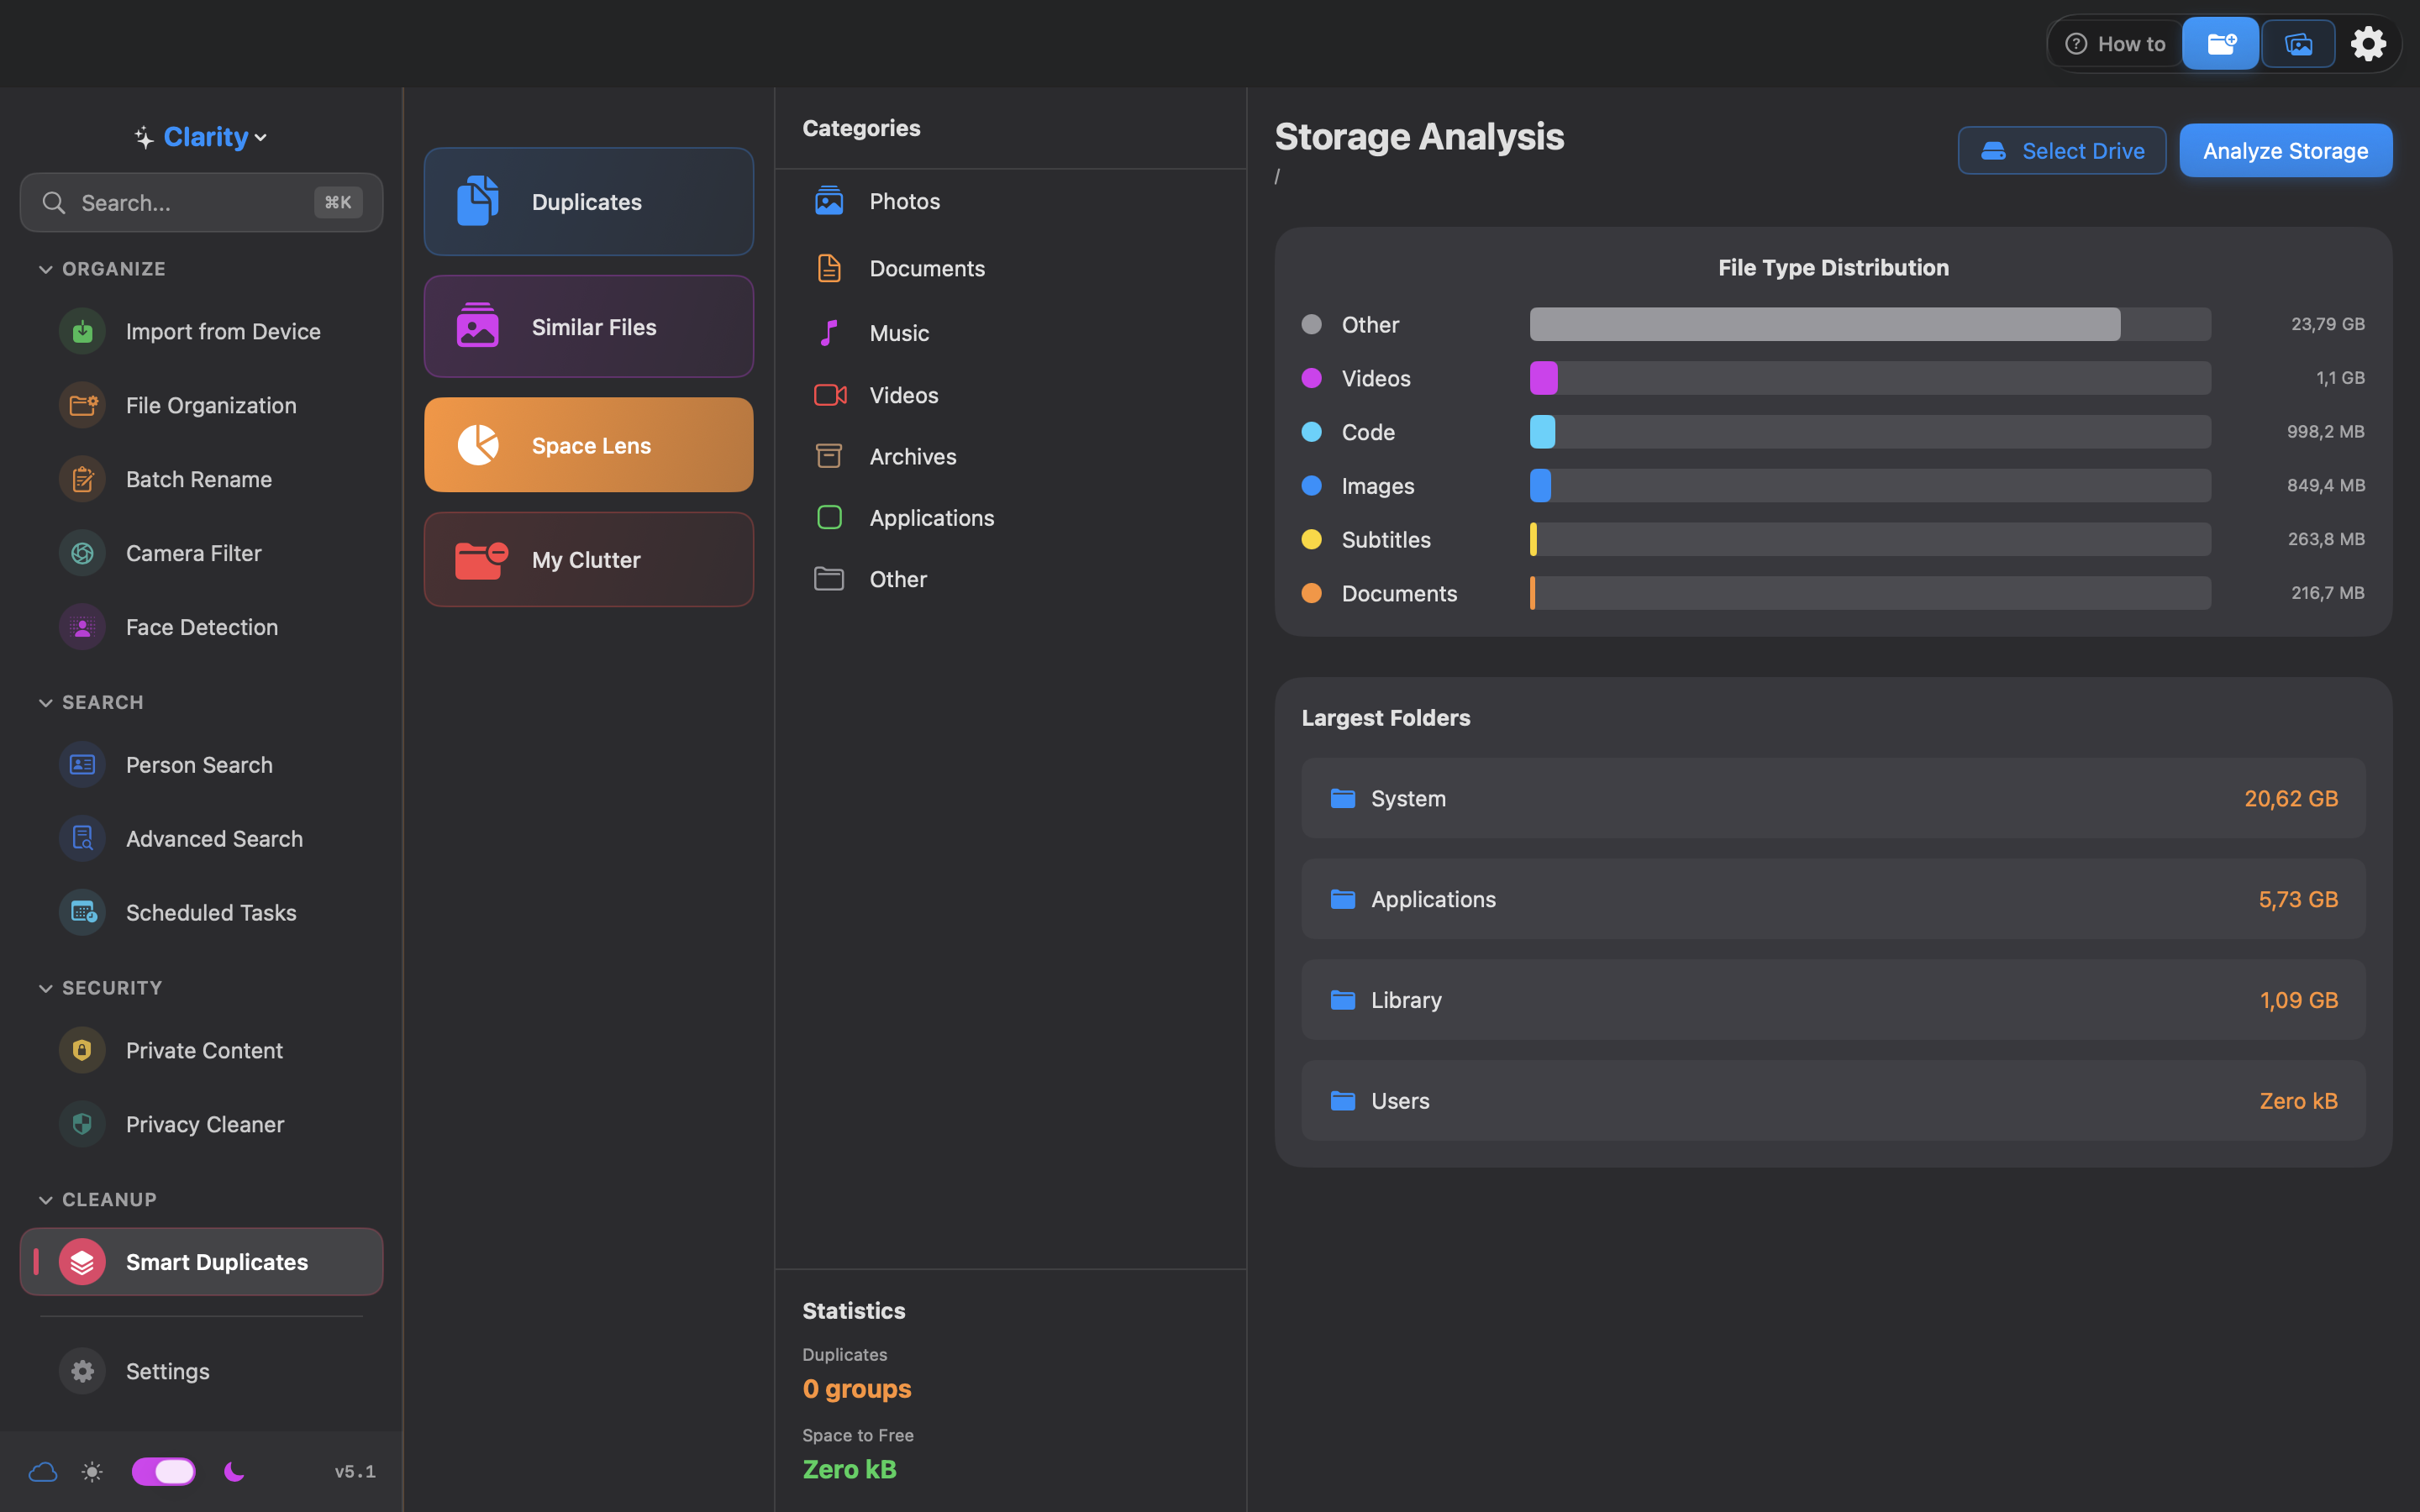The width and height of the screenshot is (2420, 1512).
Task: Switch to the gallery view tab
Action: 2298,43
